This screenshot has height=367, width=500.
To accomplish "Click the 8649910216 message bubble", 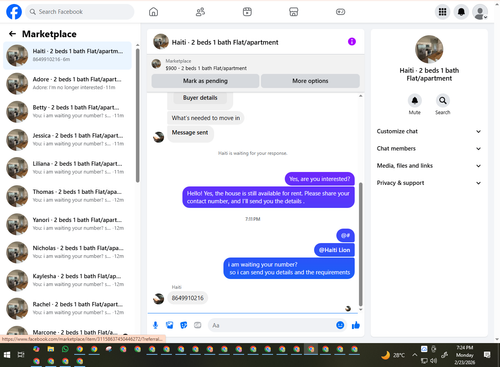I will [x=188, y=298].
